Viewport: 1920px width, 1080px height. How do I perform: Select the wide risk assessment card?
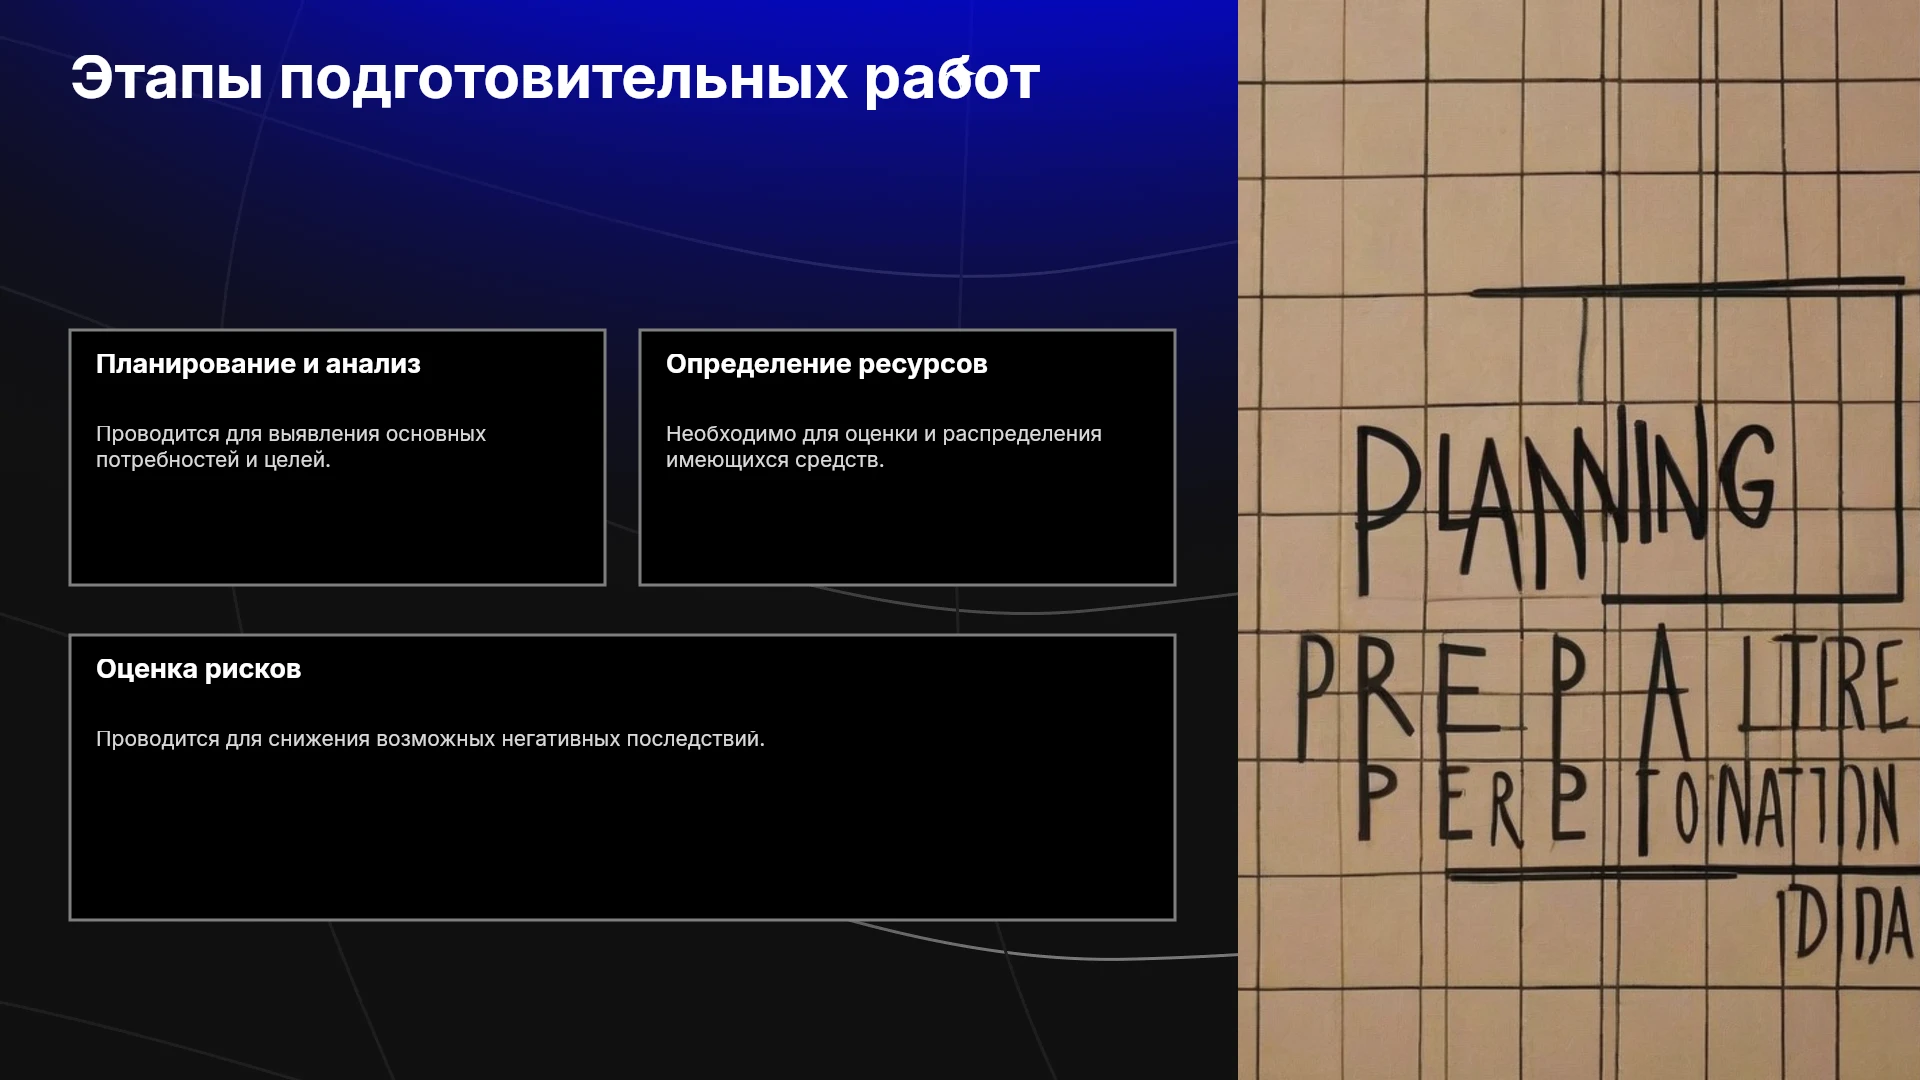point(622,777)
